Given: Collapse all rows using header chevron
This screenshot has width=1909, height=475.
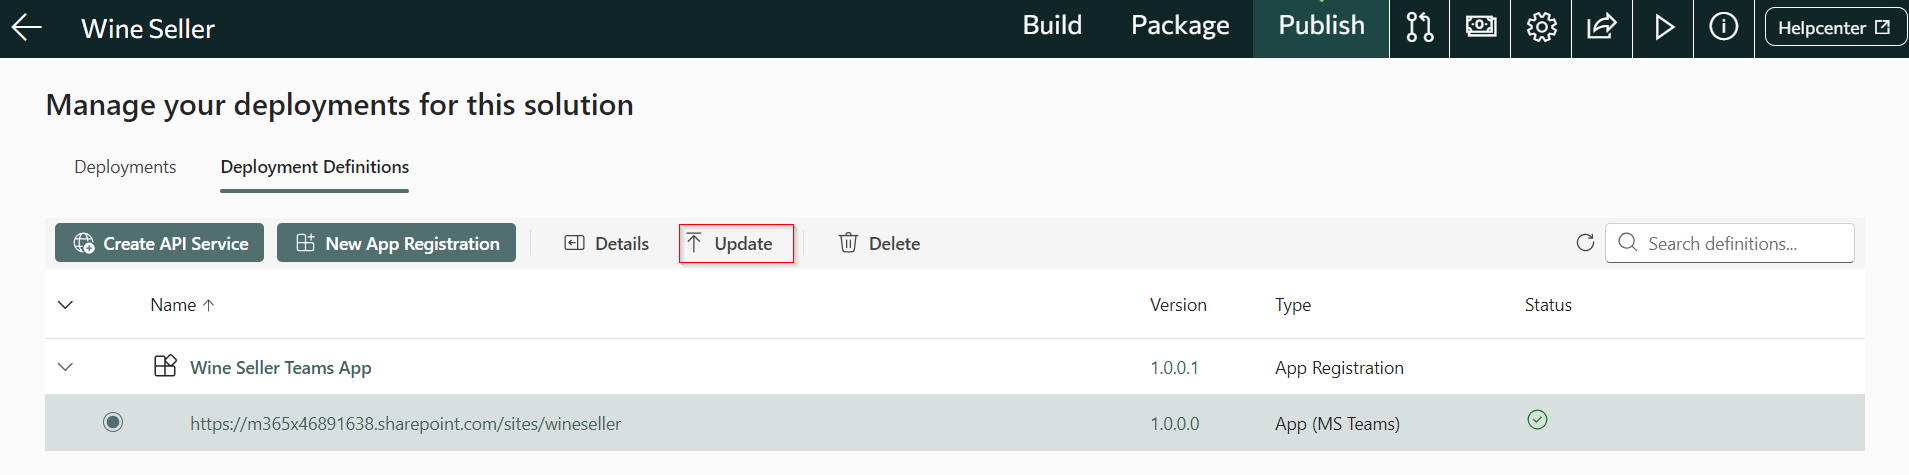Looking at the screenshot, I should pyautogui.click(x=66, y=305).
